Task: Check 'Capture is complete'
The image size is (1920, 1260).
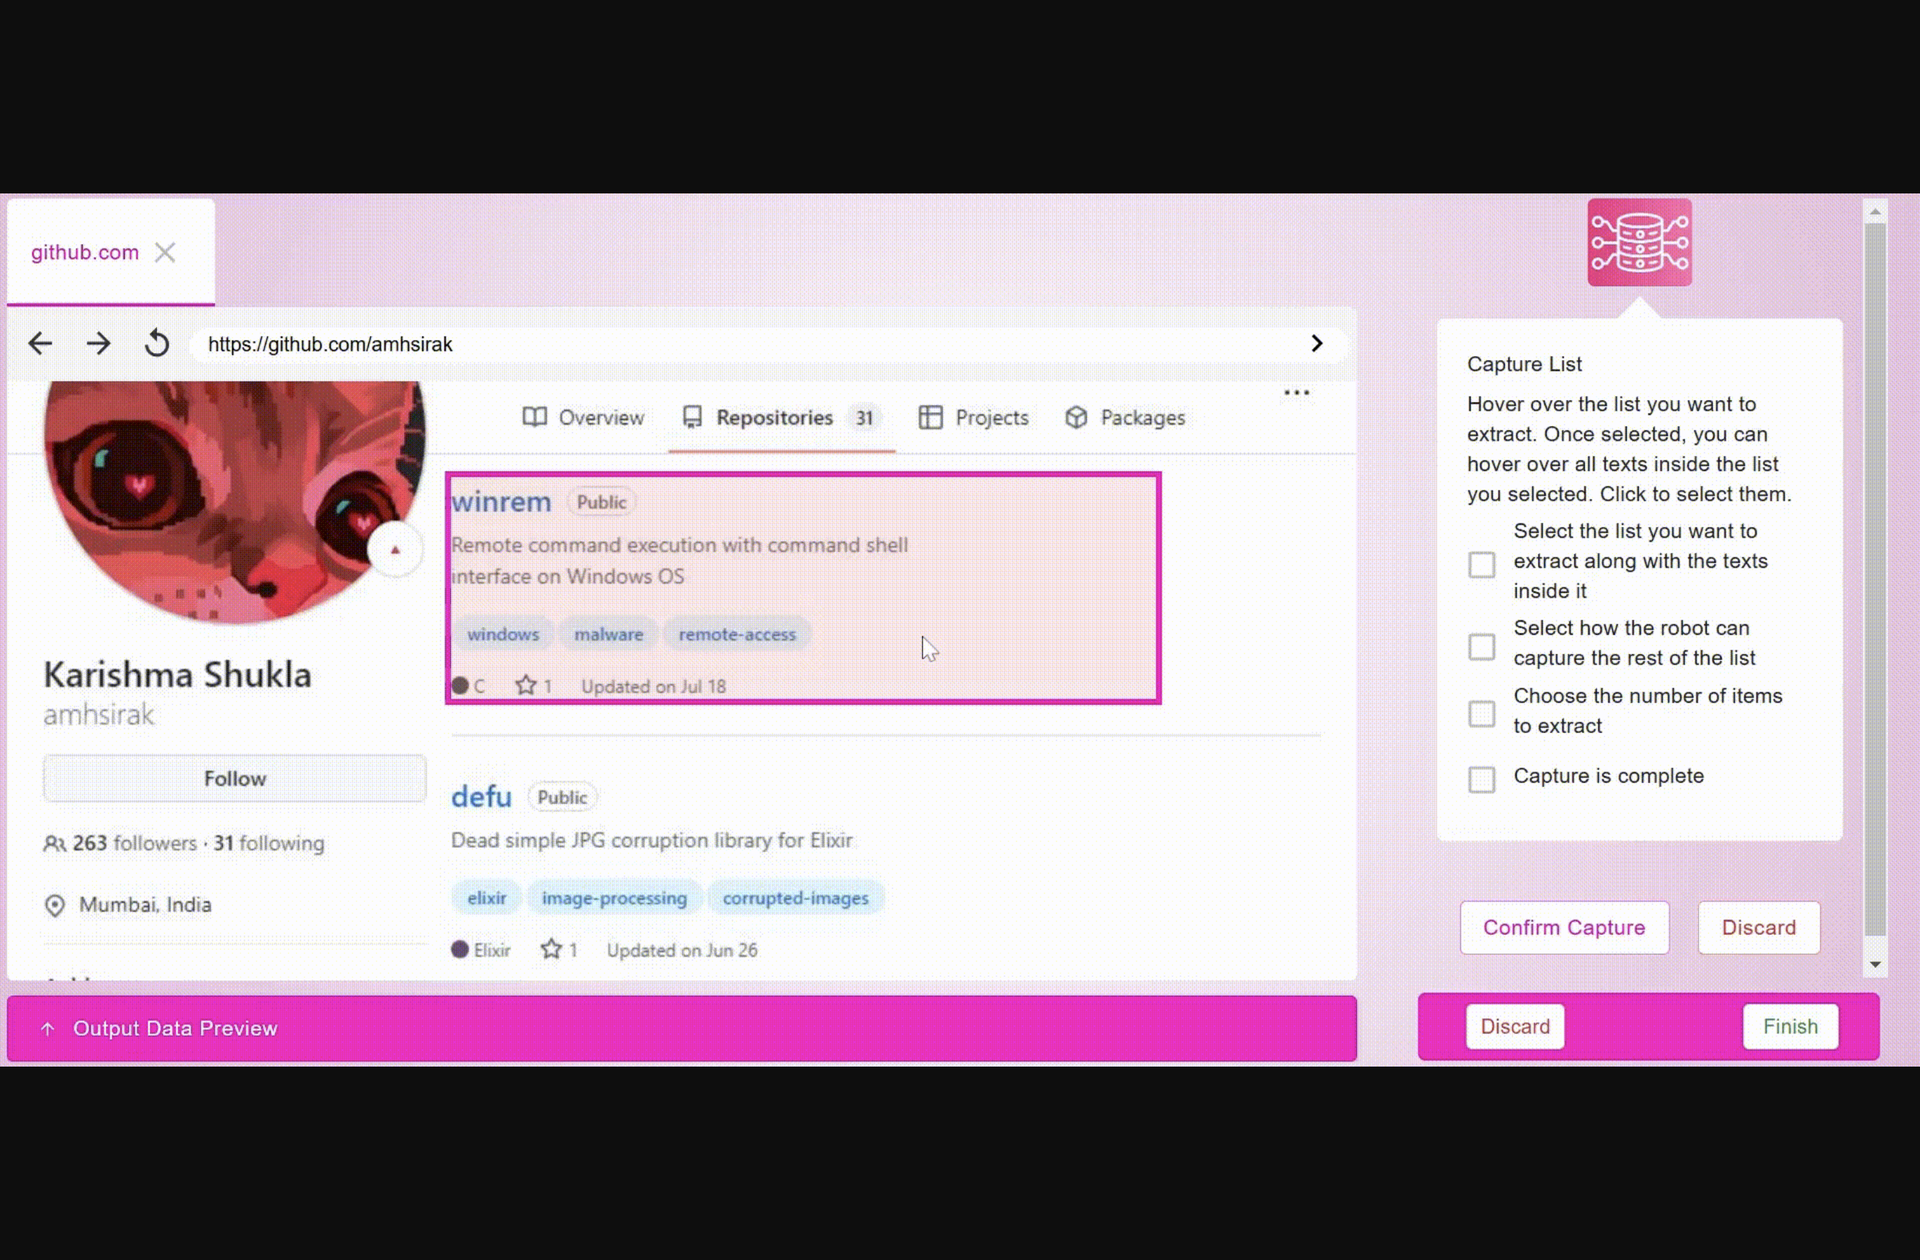Action: 1482,779
